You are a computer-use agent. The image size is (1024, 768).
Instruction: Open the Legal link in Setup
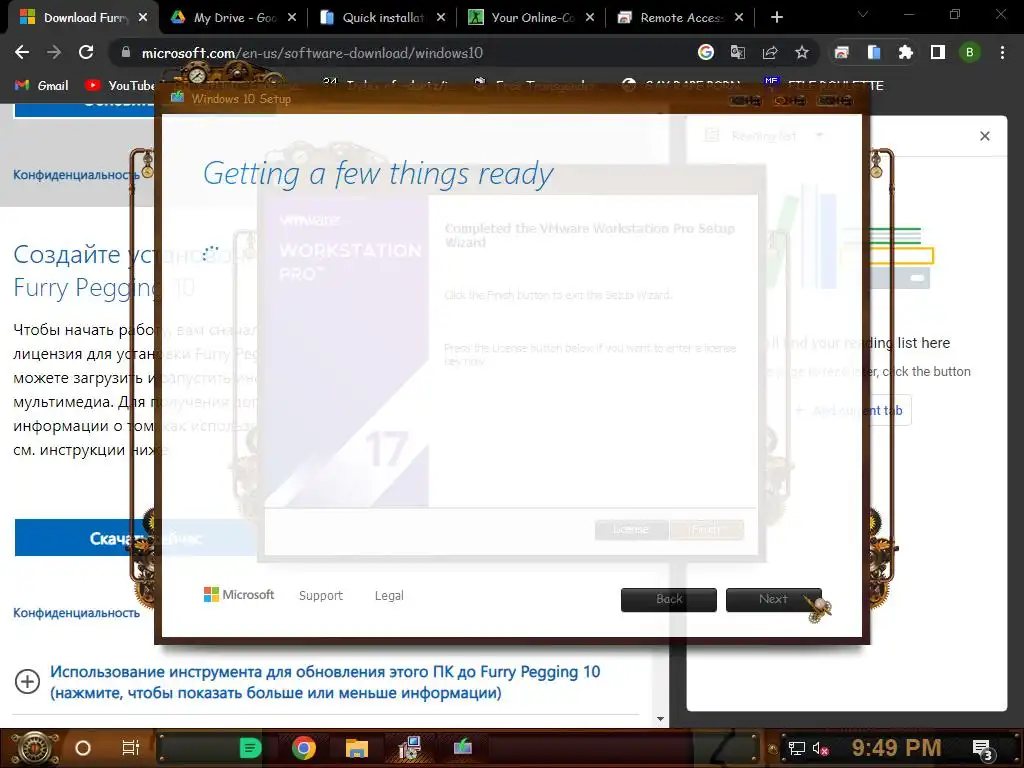point(389,596)
